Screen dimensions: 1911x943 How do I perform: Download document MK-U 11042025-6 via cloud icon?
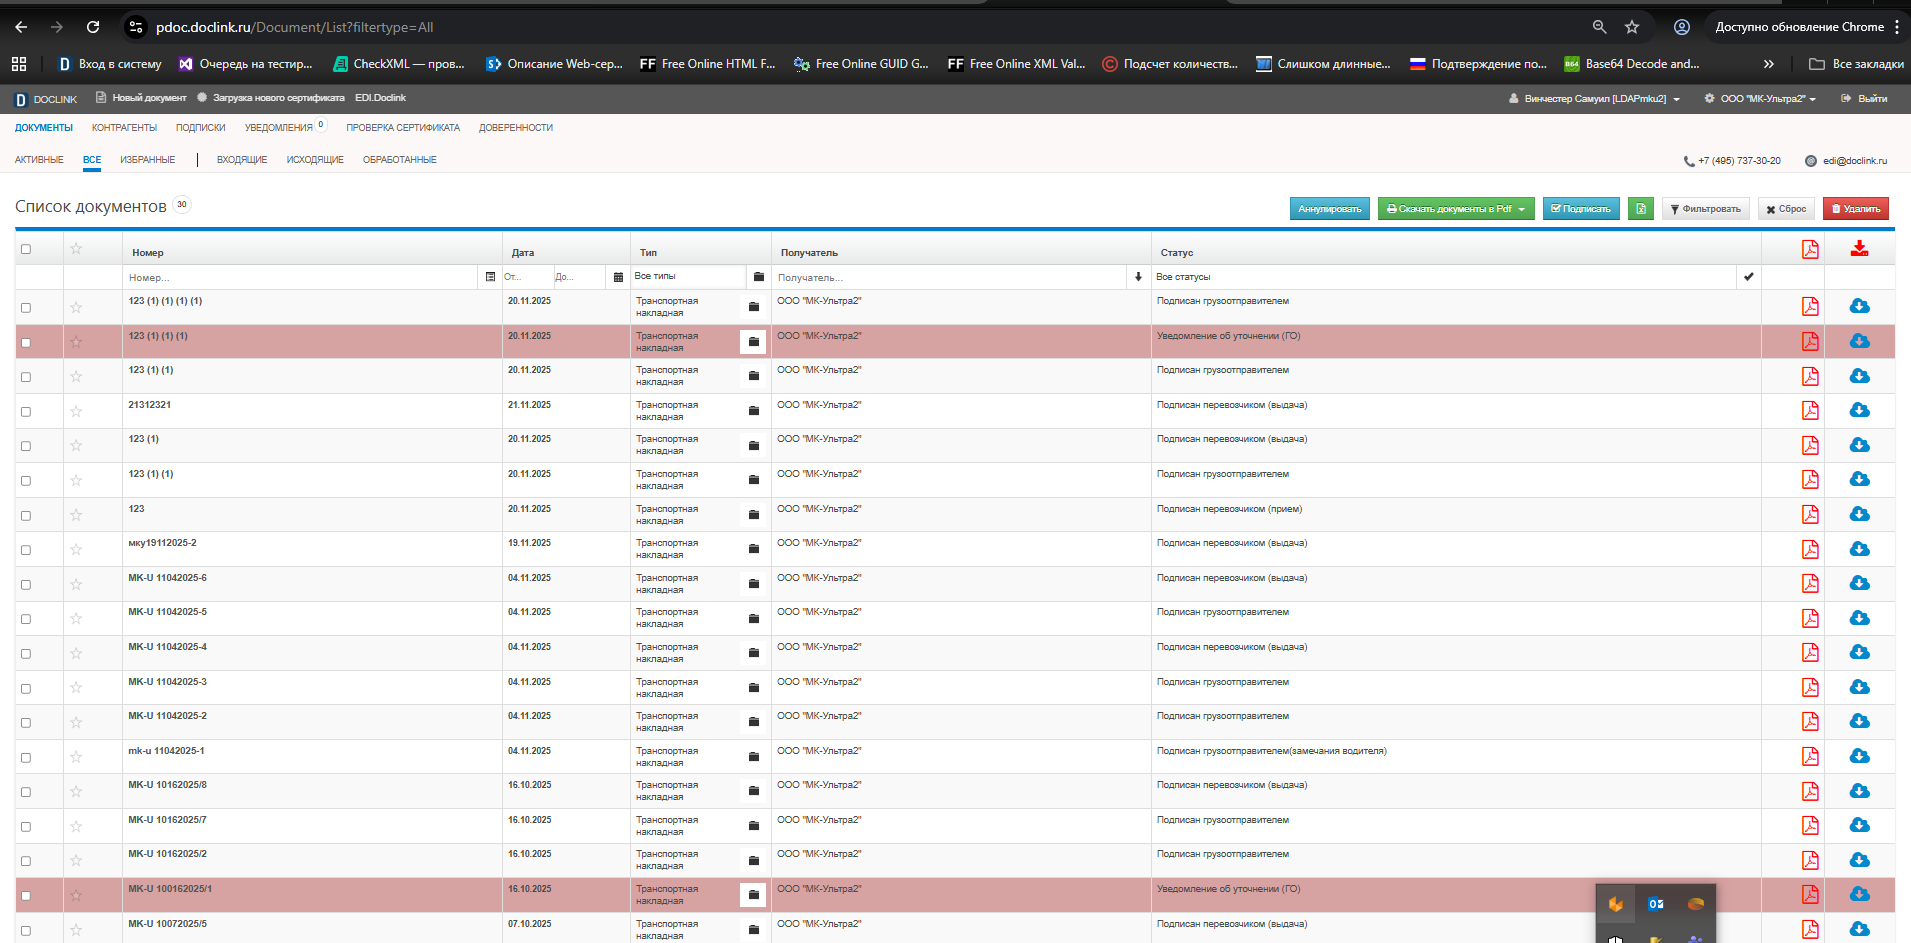click(1859, 583)
